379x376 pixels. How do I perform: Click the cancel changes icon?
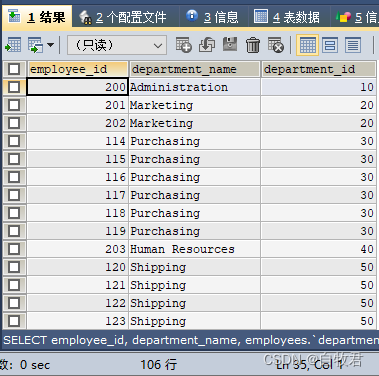coord(276,45)
